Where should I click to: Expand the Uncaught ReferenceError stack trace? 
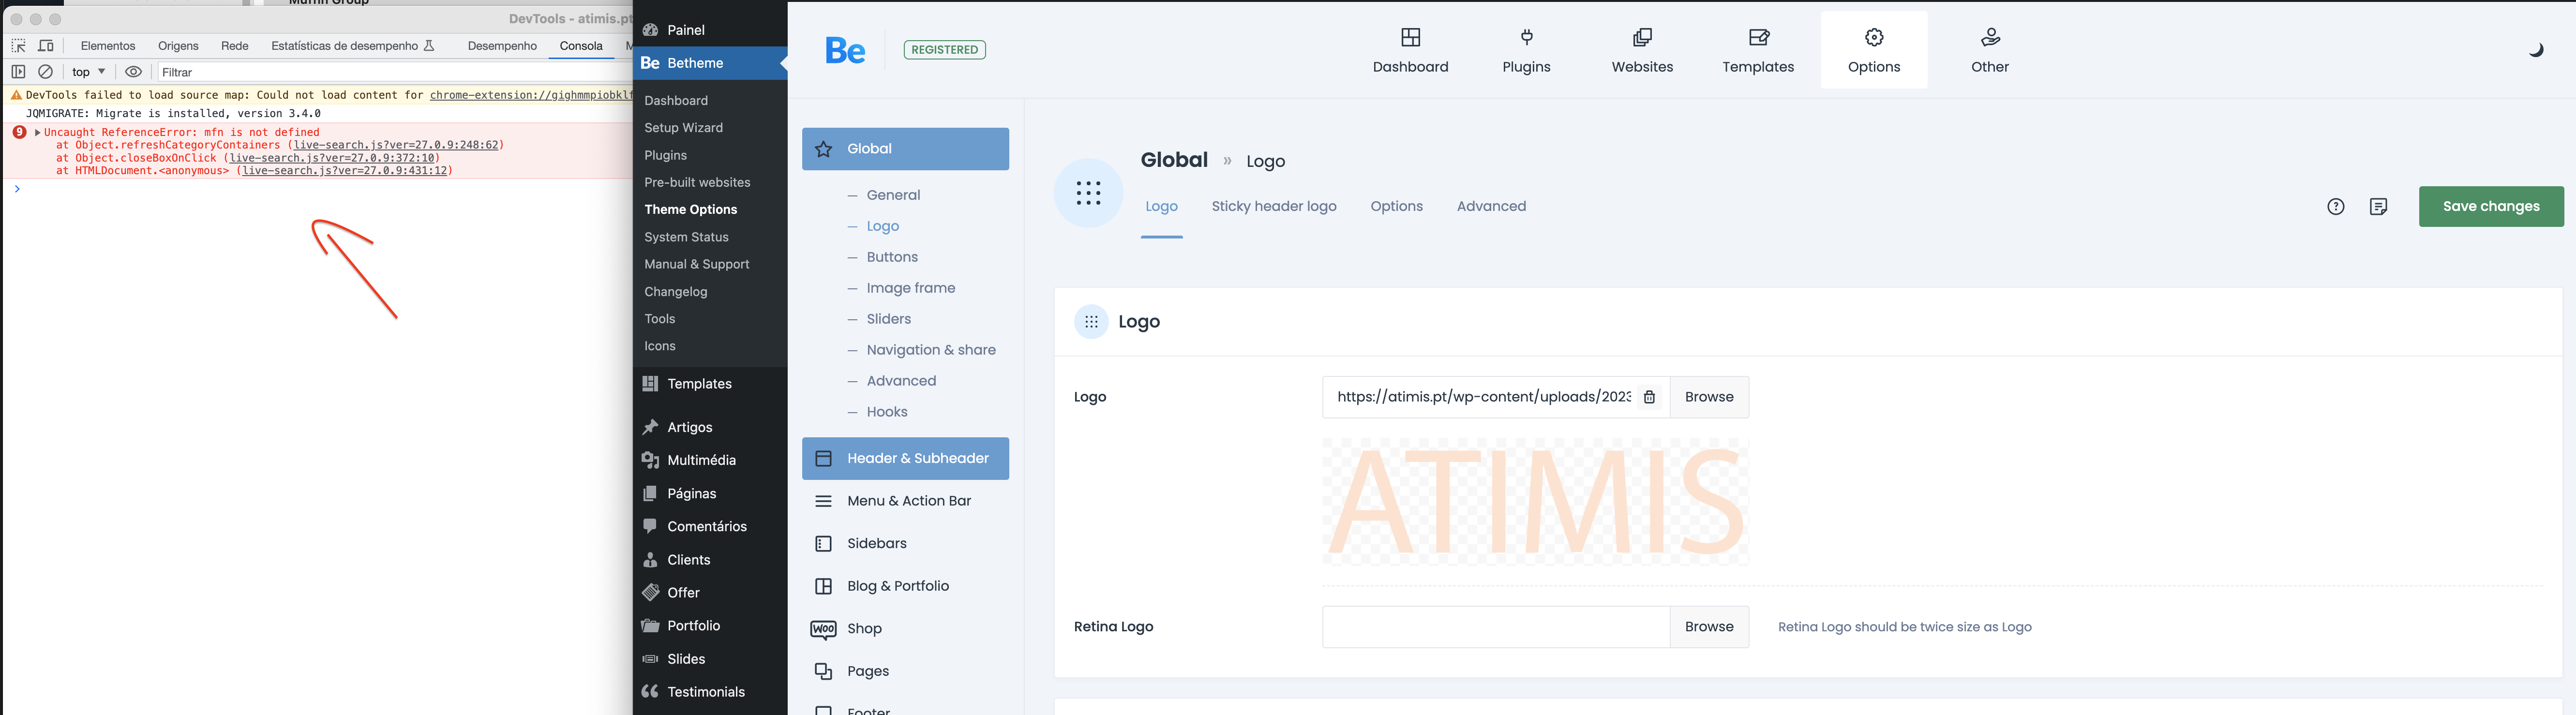pos(38,132)
